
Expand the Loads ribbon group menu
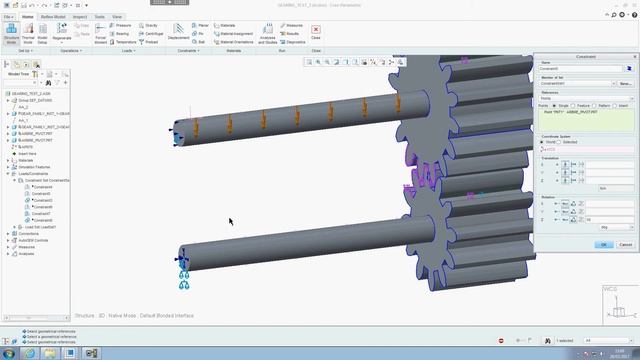(x=128, y=51)
